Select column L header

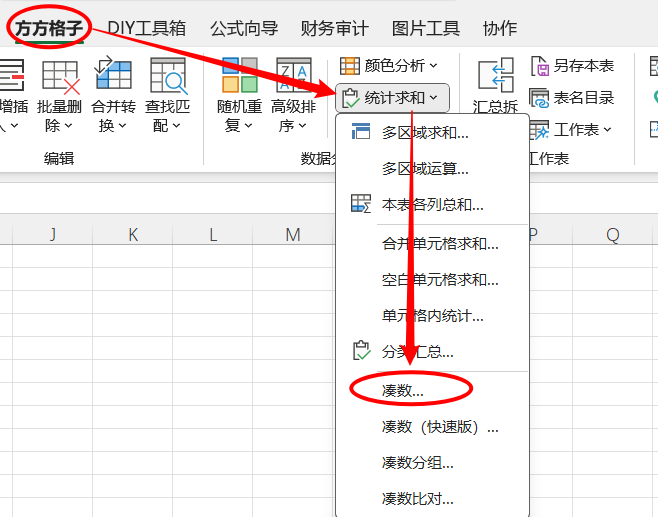[x=213, y=234]
